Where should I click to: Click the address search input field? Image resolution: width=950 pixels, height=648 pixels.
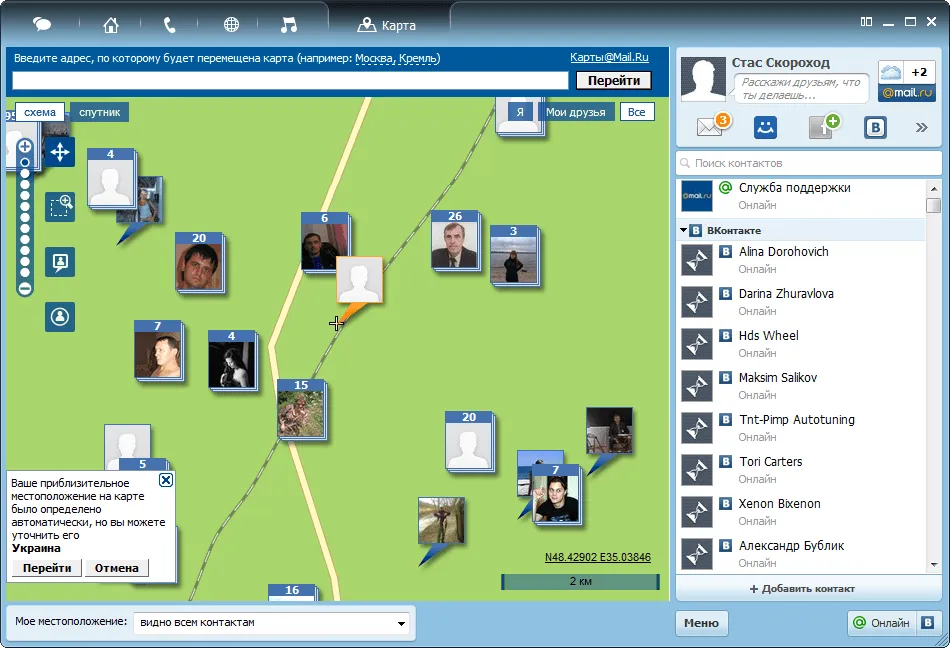[290, 81]
